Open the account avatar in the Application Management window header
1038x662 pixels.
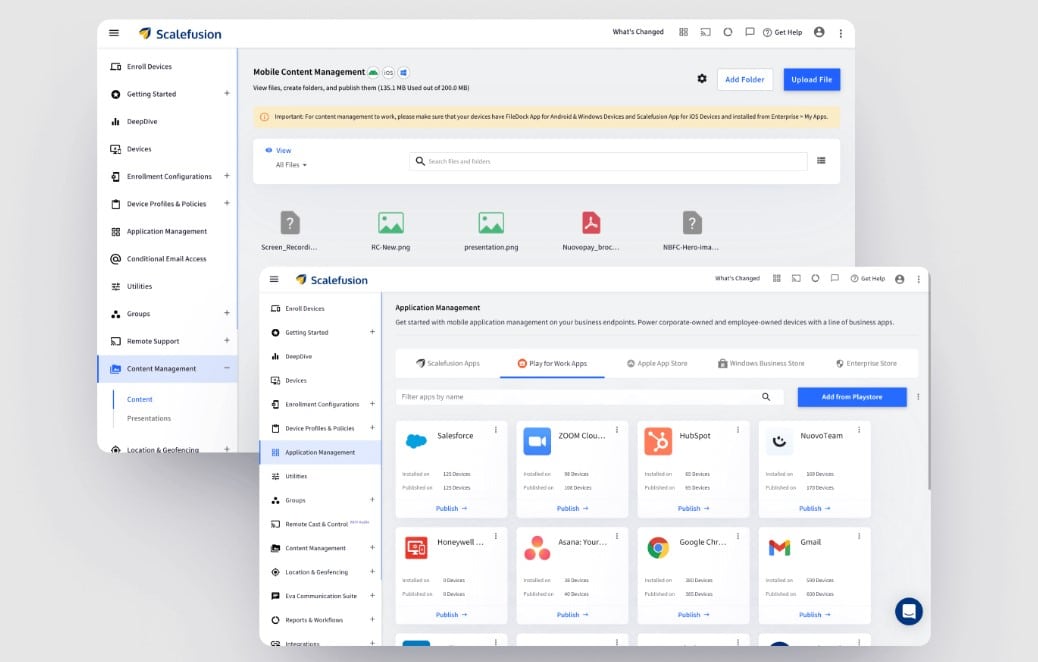(900, 279)
